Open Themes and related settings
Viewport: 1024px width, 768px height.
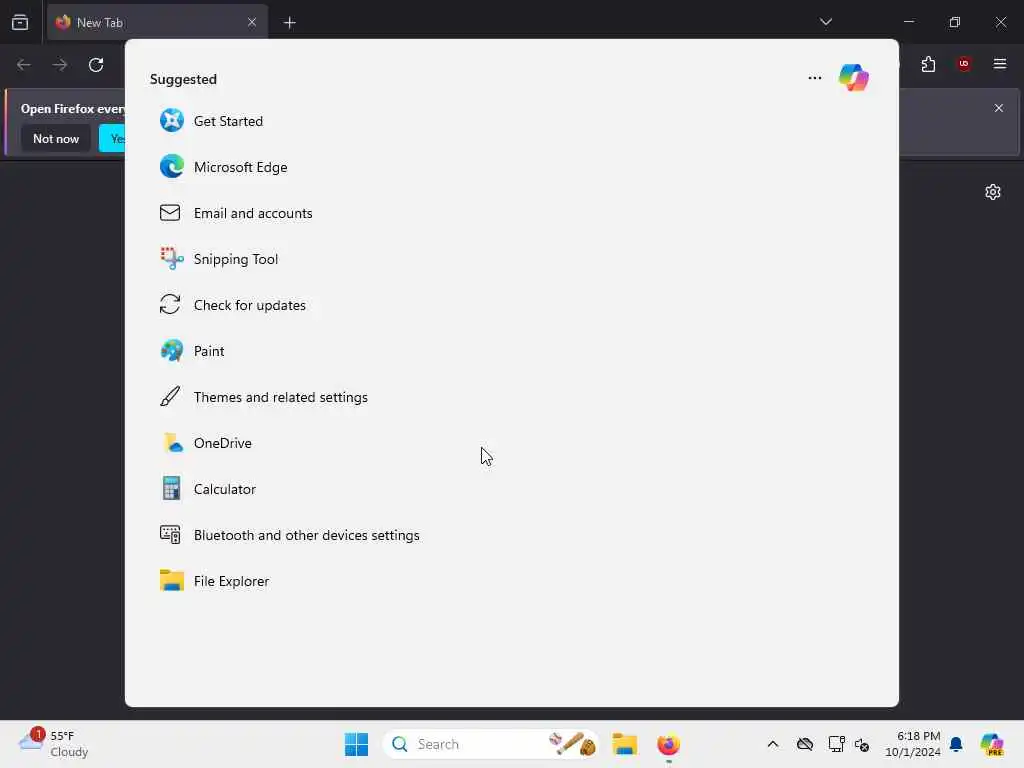click(x=264, y=397)
